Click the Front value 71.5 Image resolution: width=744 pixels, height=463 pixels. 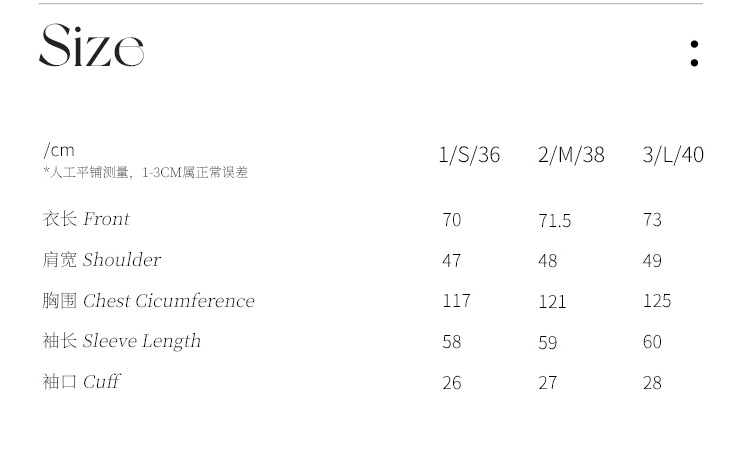tap(554, 220)
